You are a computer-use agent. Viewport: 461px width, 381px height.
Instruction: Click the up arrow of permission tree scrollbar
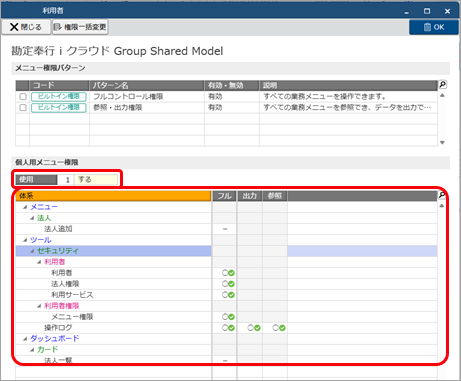click(442, 206)
